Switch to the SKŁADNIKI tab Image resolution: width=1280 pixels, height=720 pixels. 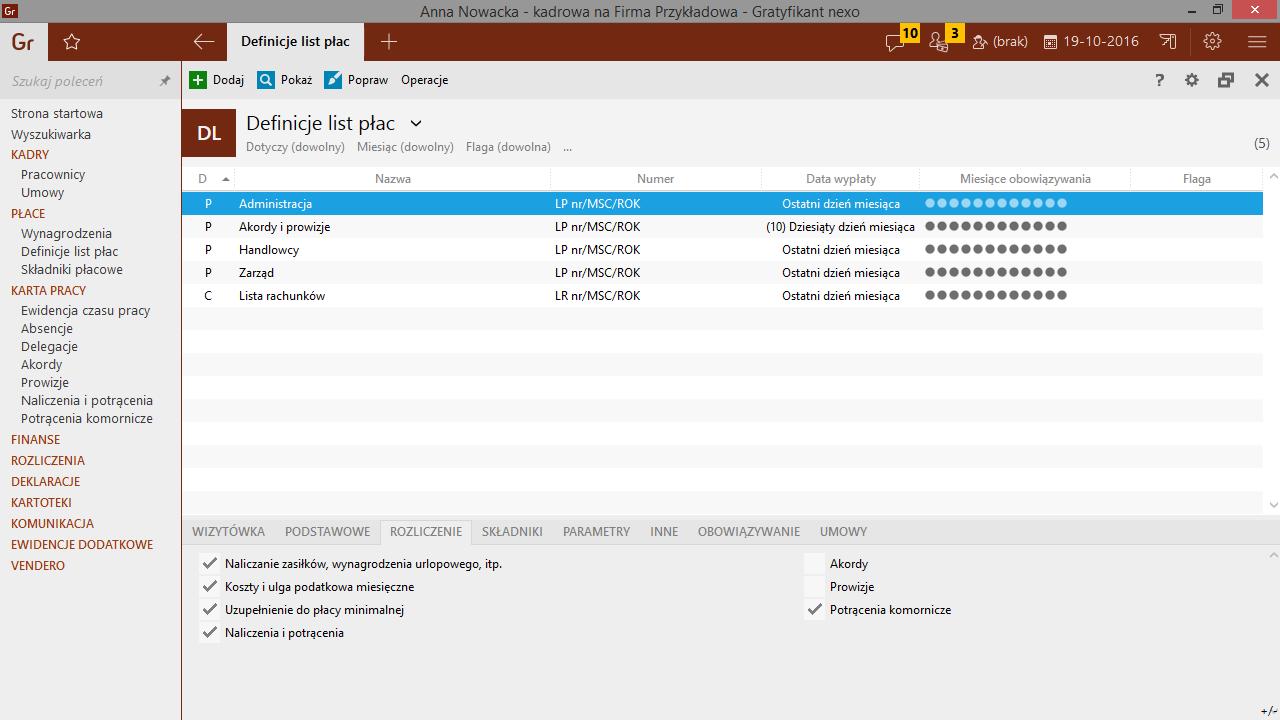512,532
